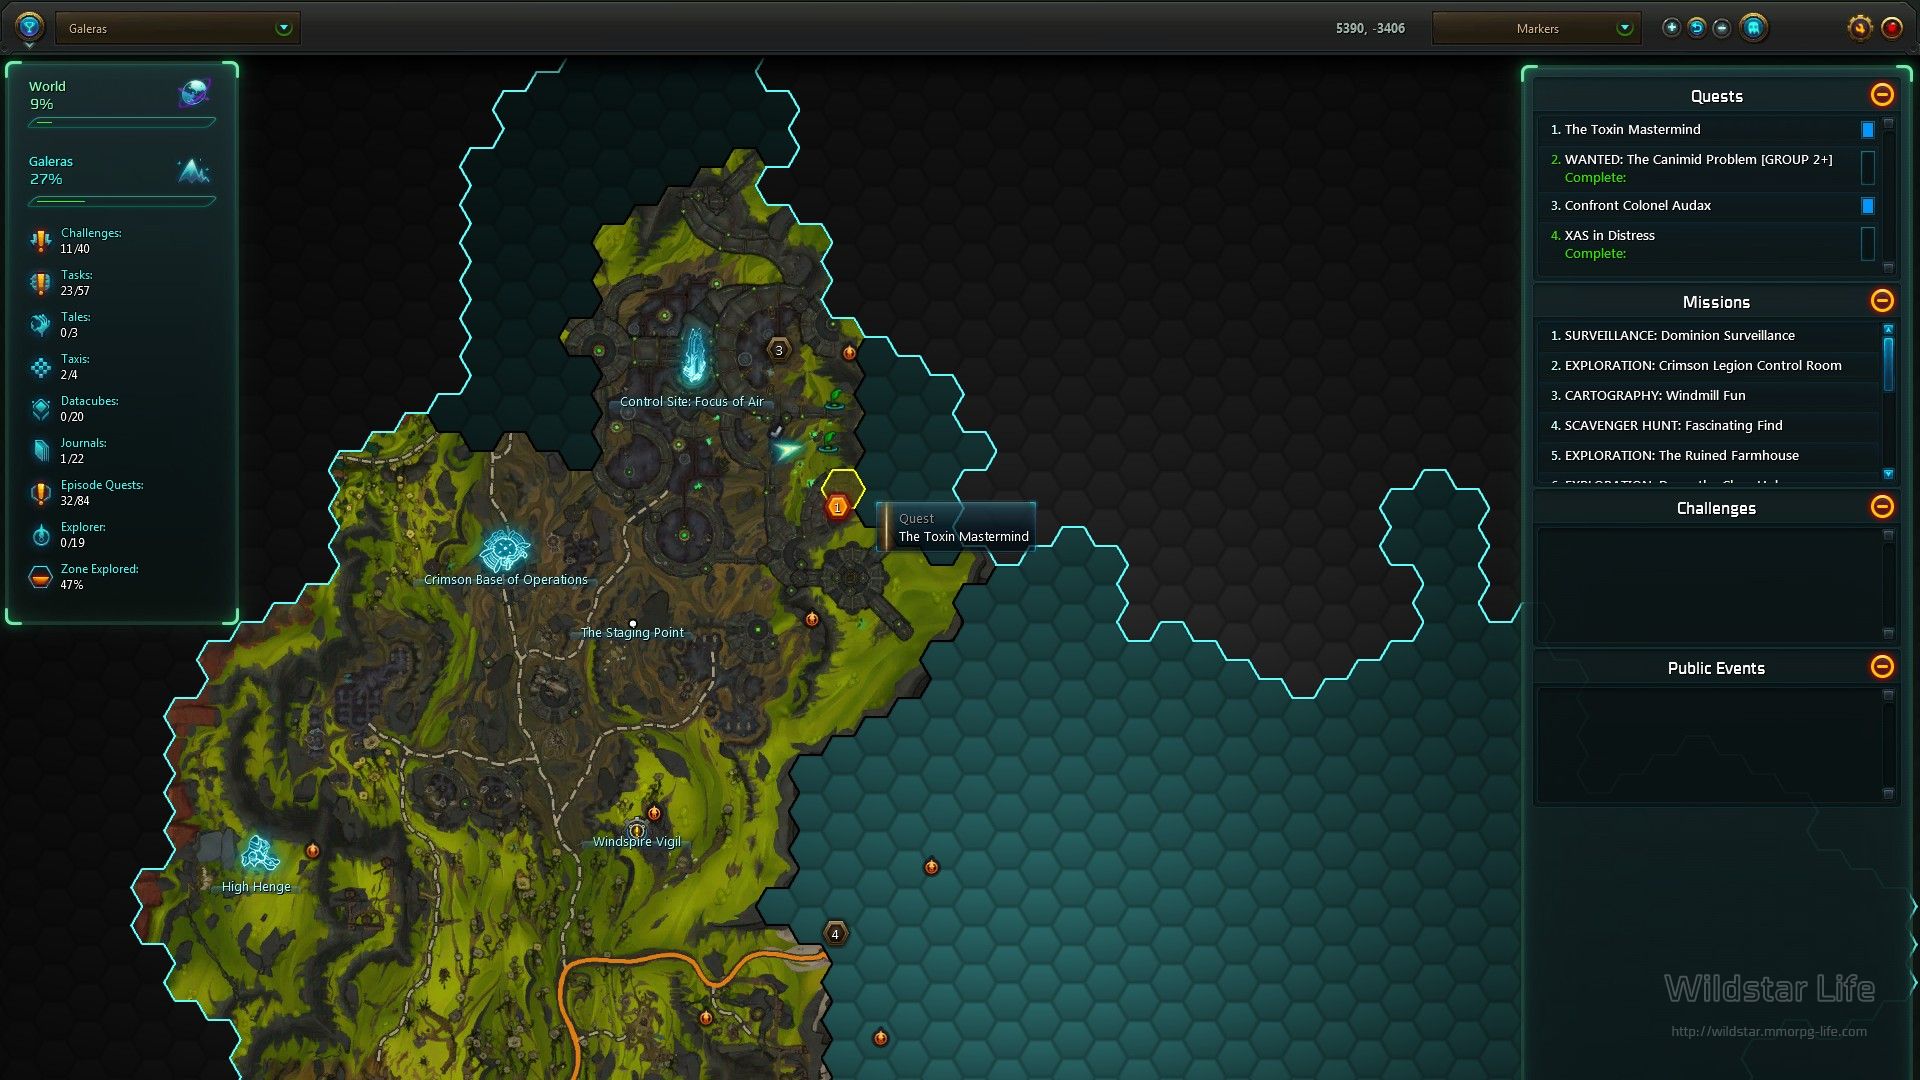Click Missions list scroll up arrow
Viewport: 1920px width, 1080px height.
(x=1888, y=329)
